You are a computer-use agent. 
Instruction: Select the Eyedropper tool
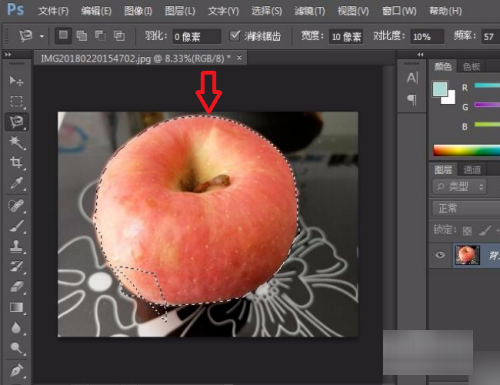click(x=16, y=183)
